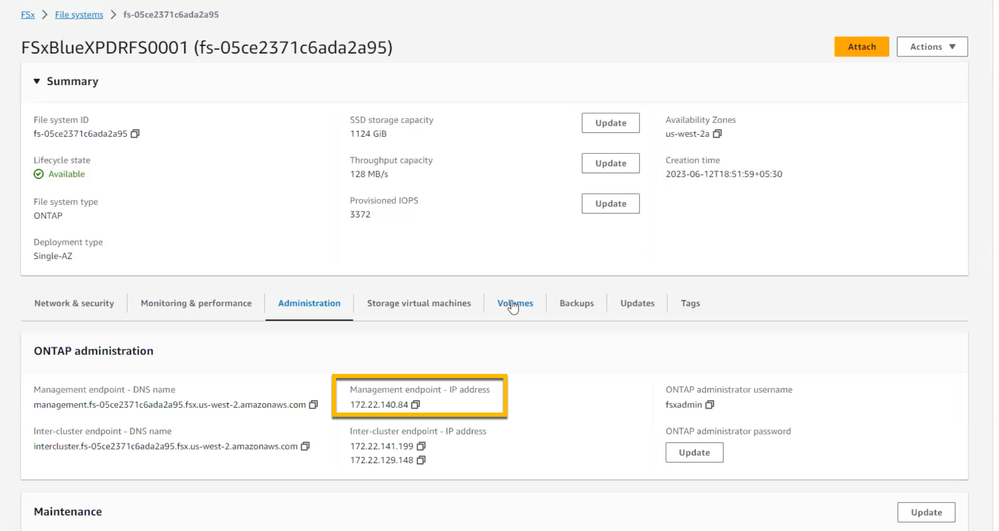999x531 pixels.
Task: Copy the management endpoint DNS name
Action: point(313,405)
